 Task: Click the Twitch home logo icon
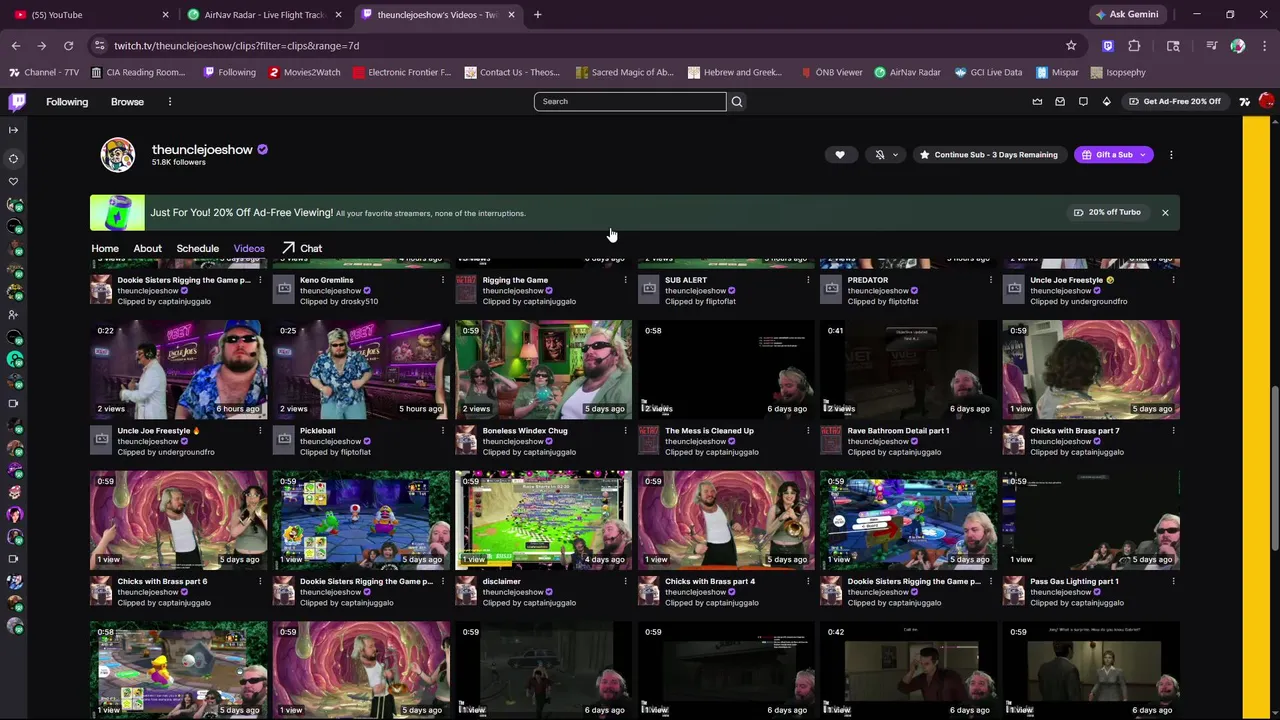(x=17, y=101)
